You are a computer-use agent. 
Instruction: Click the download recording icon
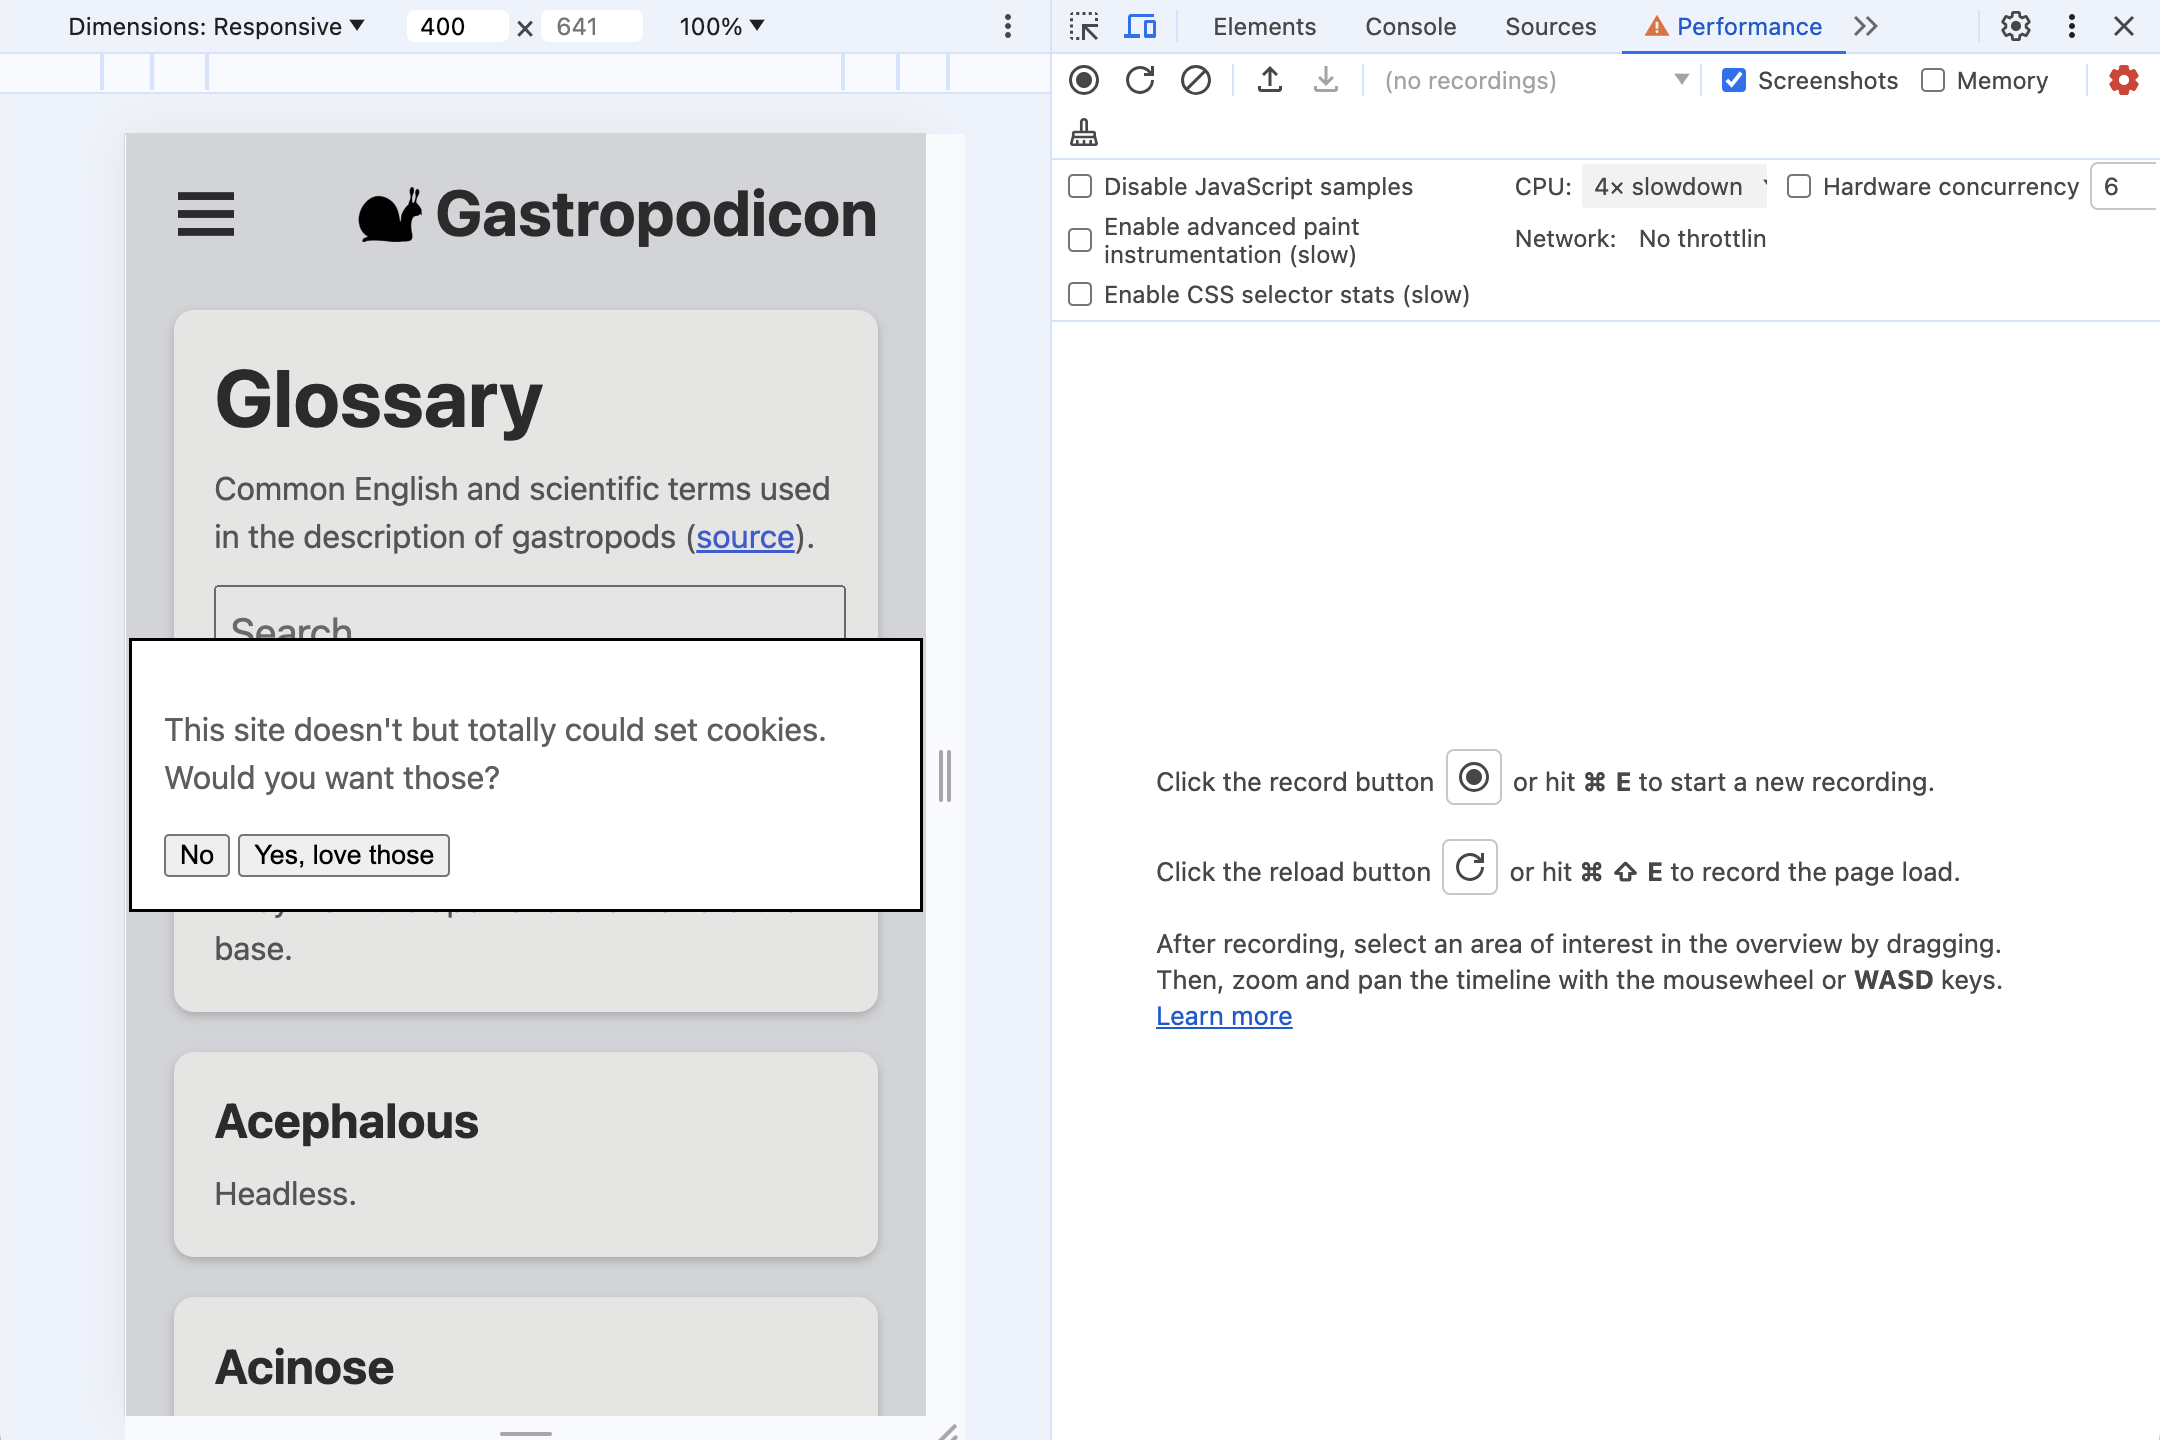point(1324,79)
